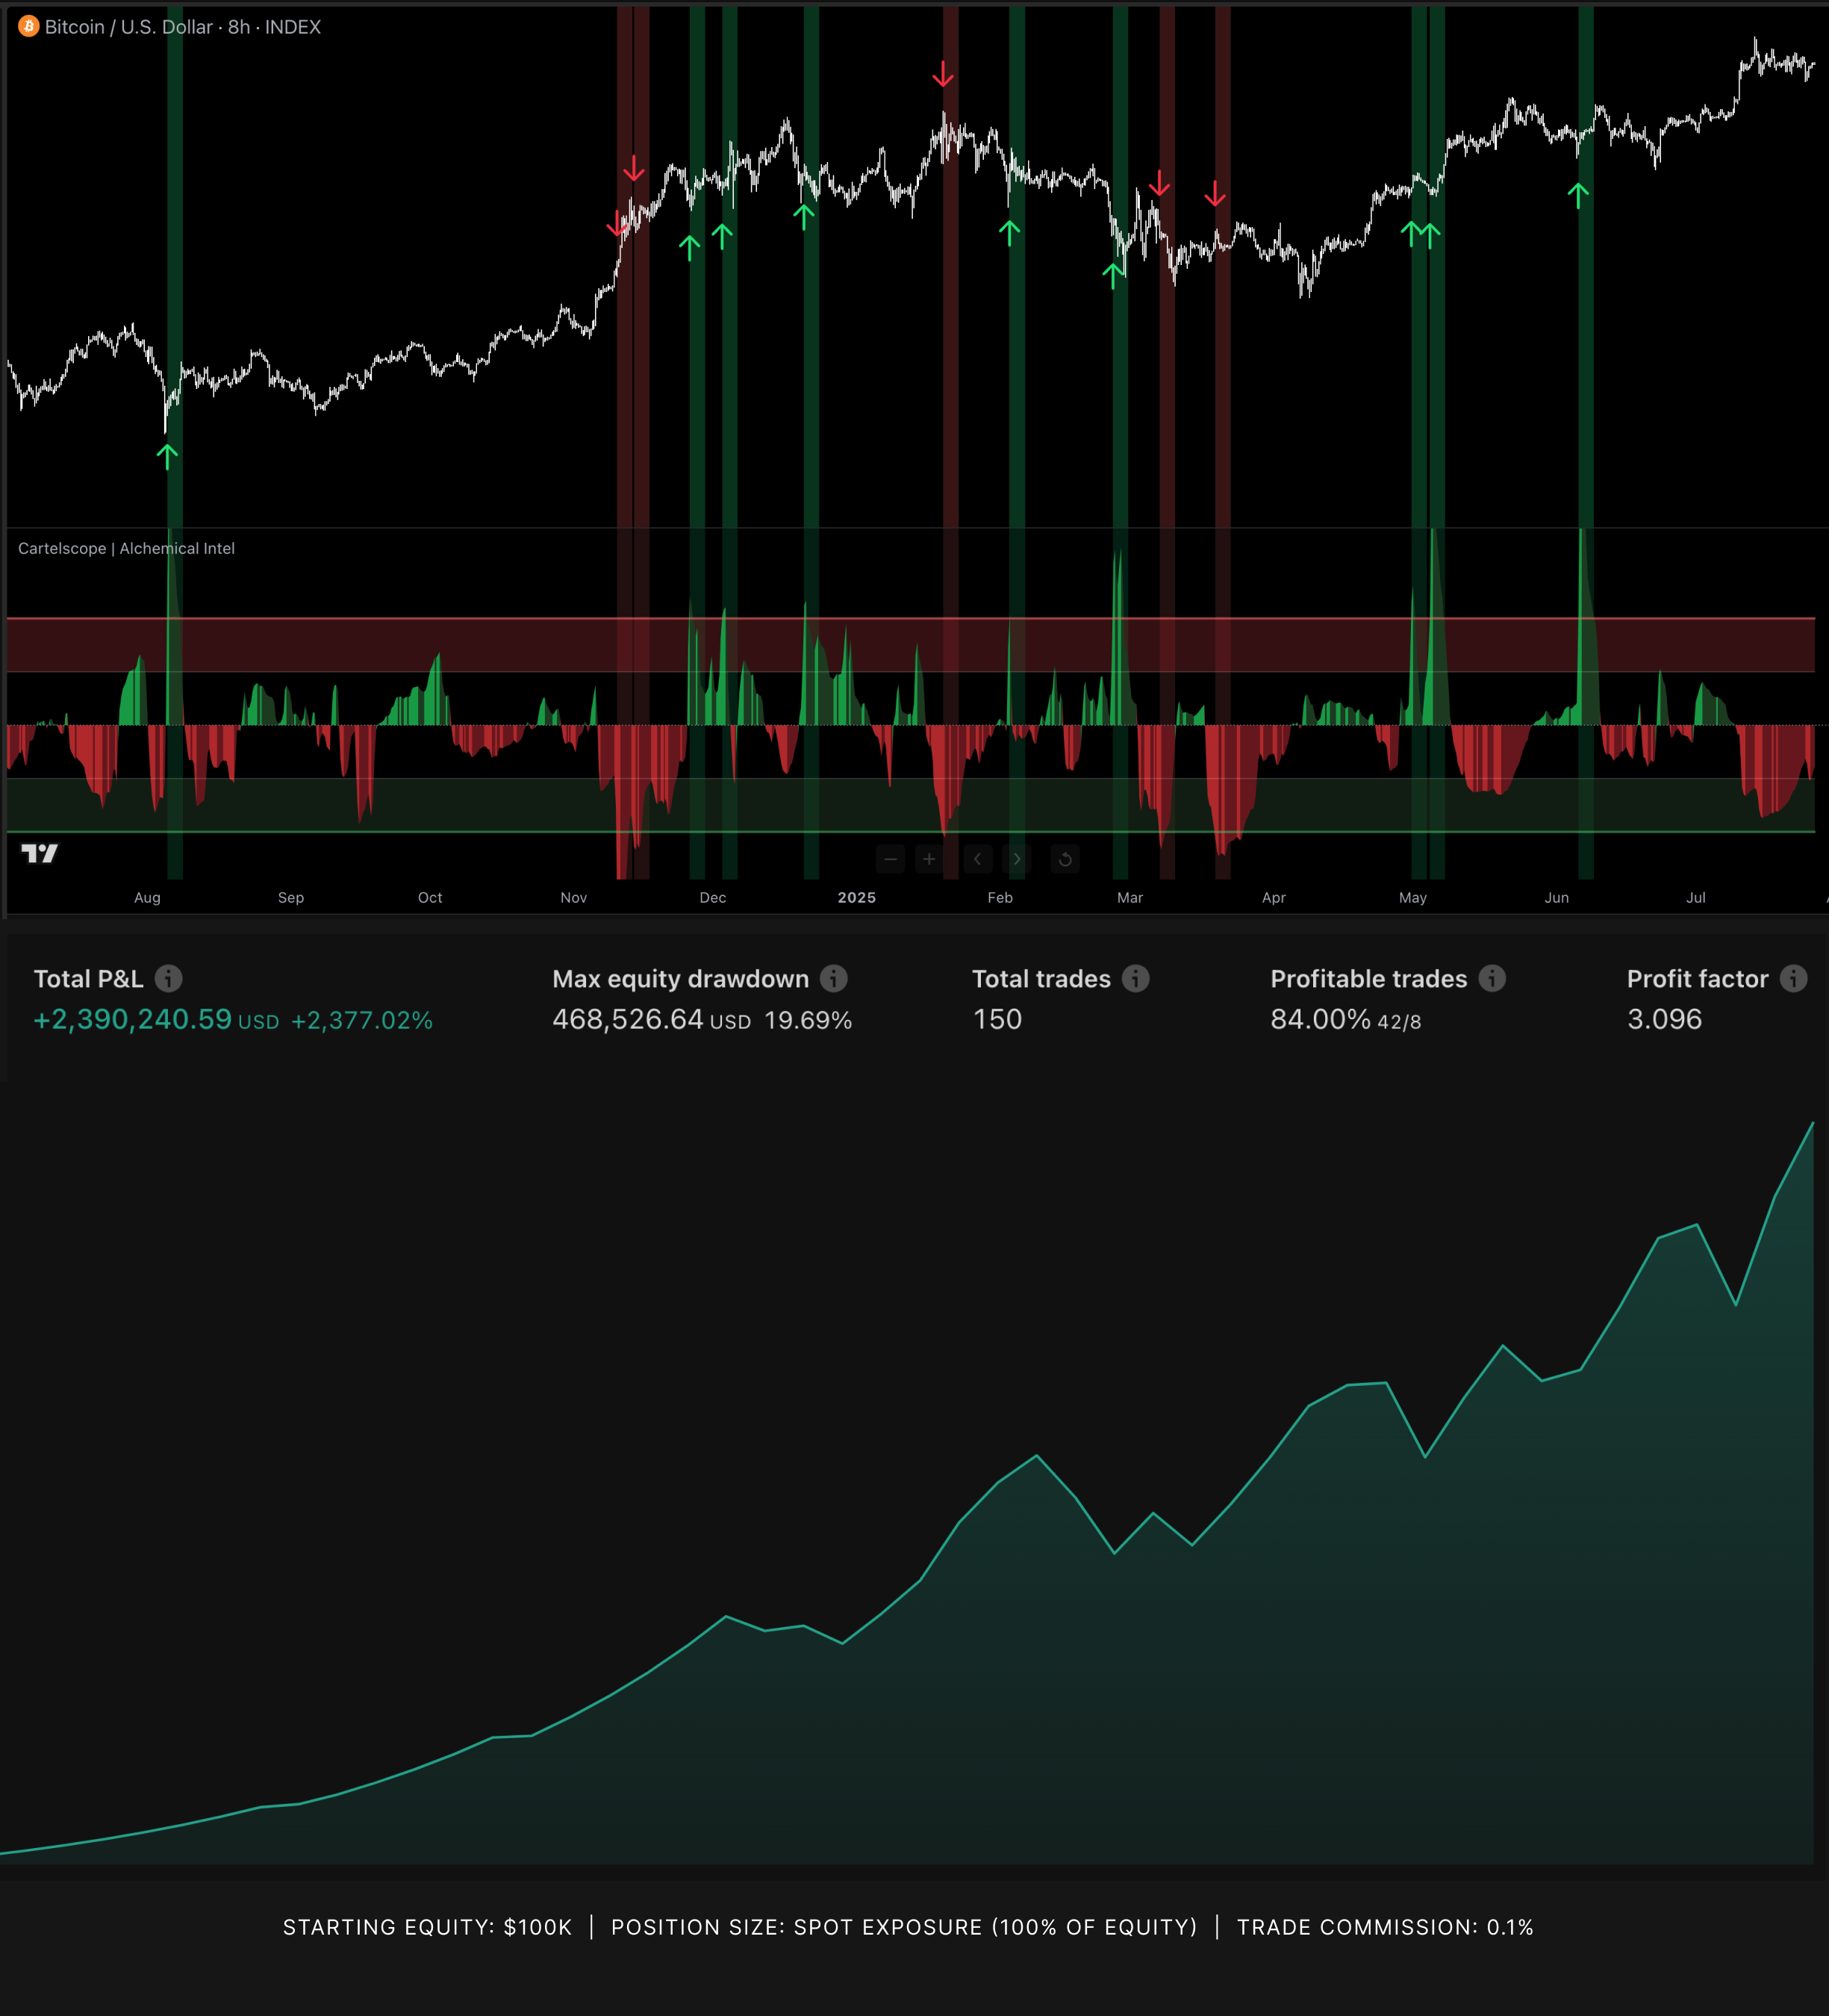Click the Jul label on time axis

pyautogui.click(x=1696, y=898)
